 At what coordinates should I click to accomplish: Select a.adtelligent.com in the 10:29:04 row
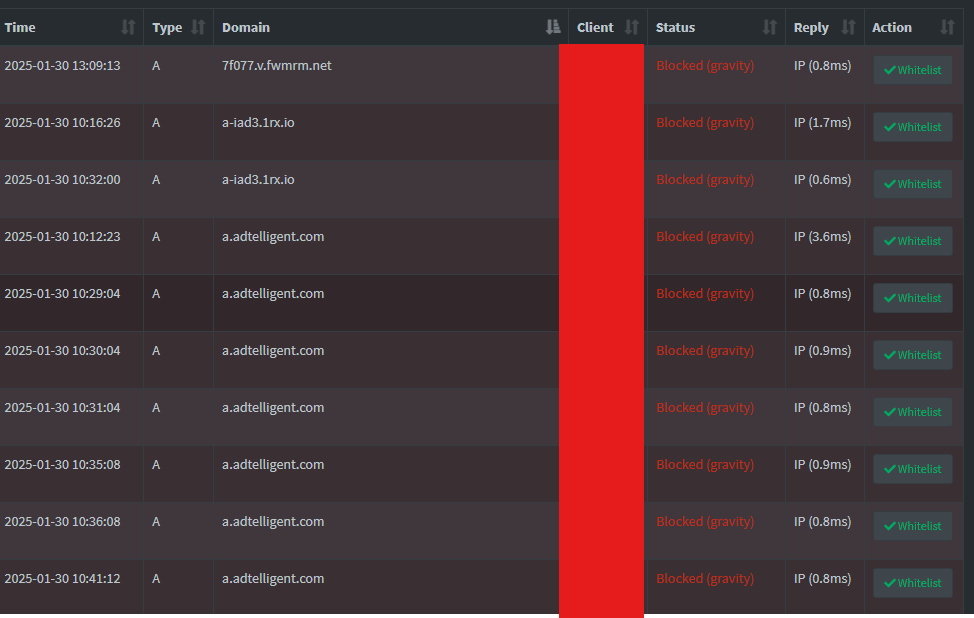click(x=273, y=294)
